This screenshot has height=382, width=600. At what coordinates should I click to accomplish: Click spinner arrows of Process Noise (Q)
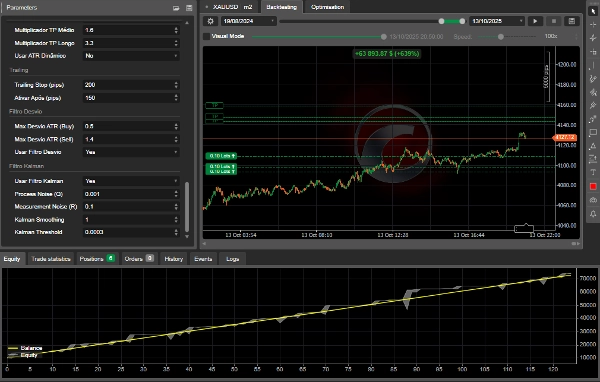pyautogui.click(x=176, y=194)
